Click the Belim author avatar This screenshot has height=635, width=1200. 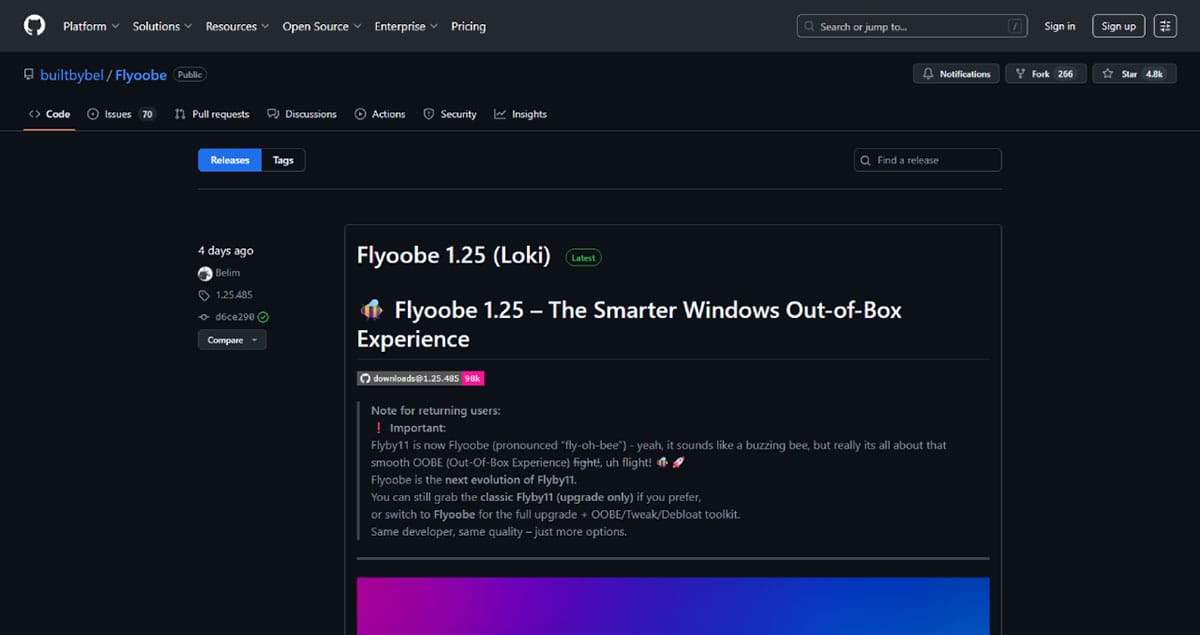(205, 273)
